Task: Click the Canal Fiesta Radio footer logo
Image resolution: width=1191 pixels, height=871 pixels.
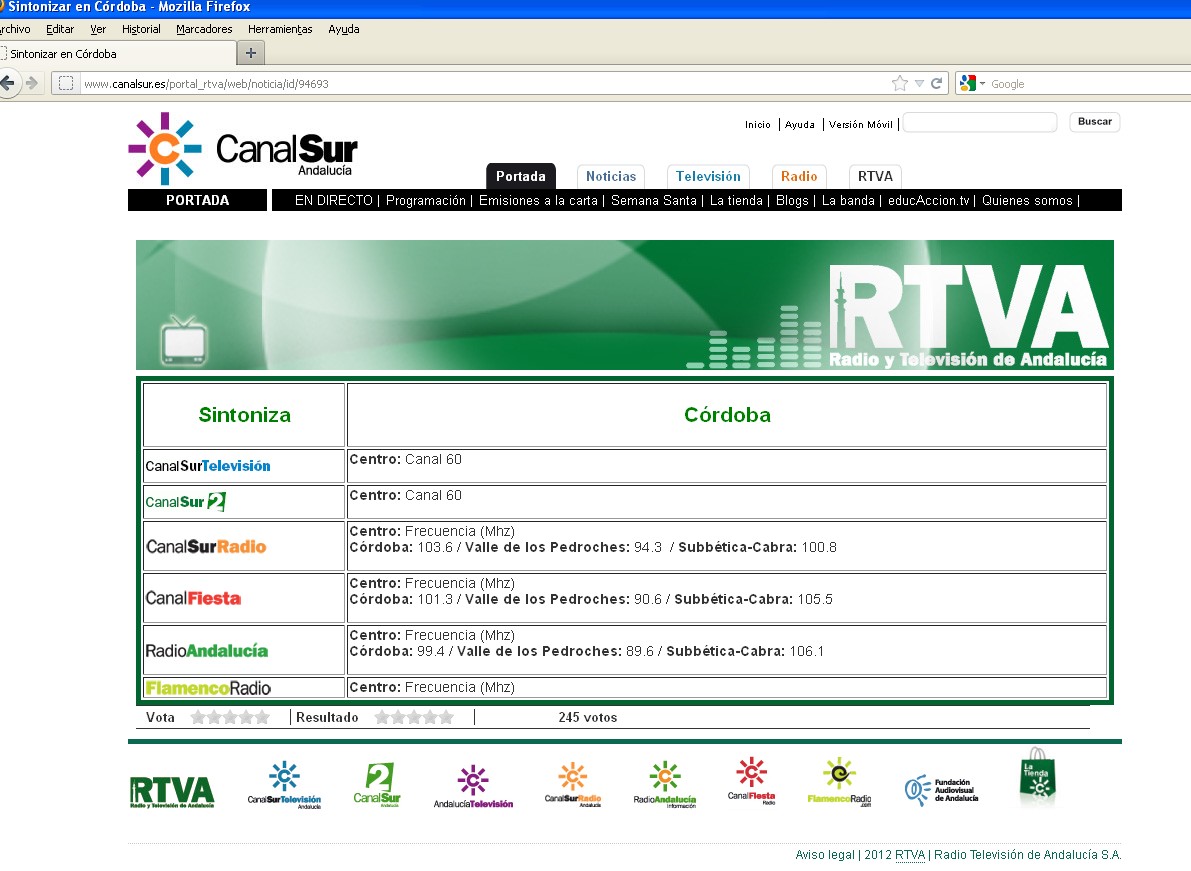Action: click(x=751, y=782)
